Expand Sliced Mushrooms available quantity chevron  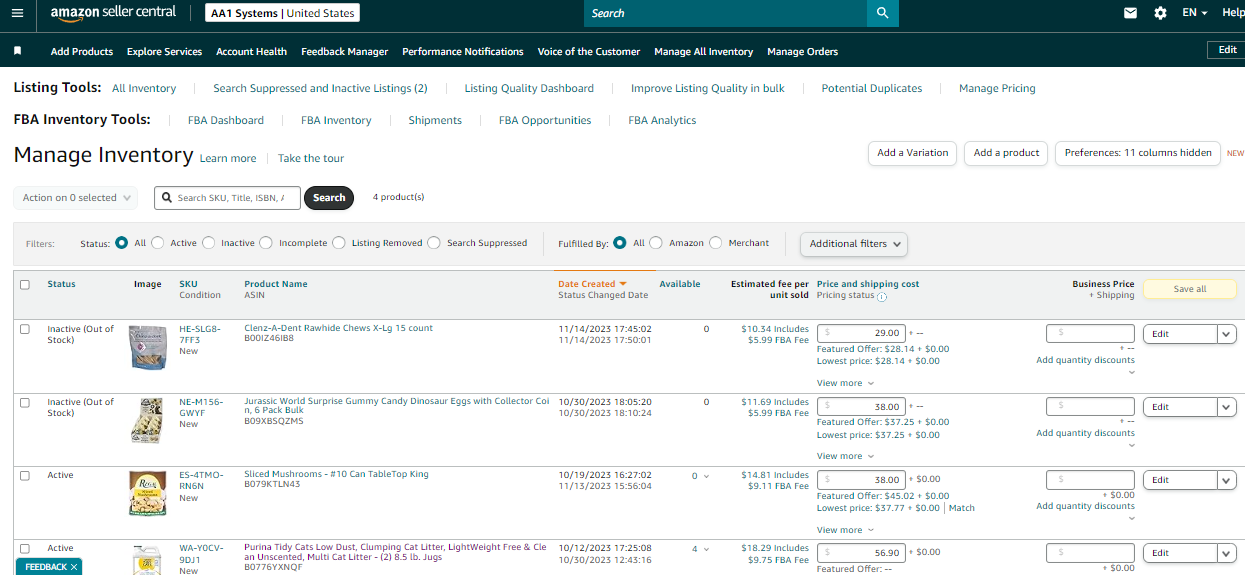click(x=706, y=476)
